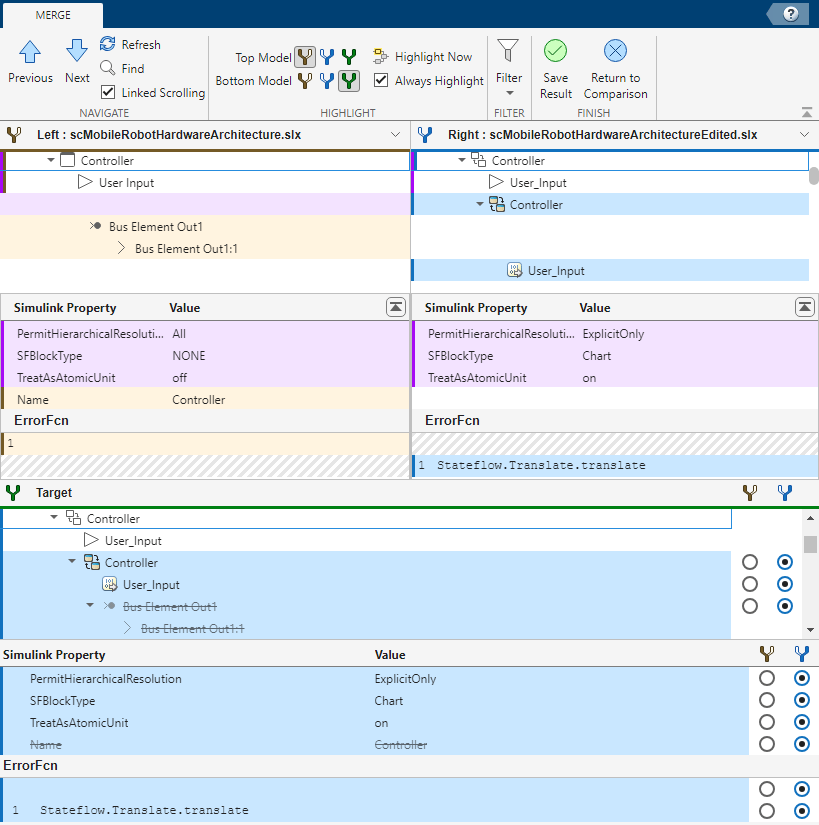The height and width of the screenshot is (825, 819).
Task: Choose left version for Target User_Input row
Action: pos(750,584)
